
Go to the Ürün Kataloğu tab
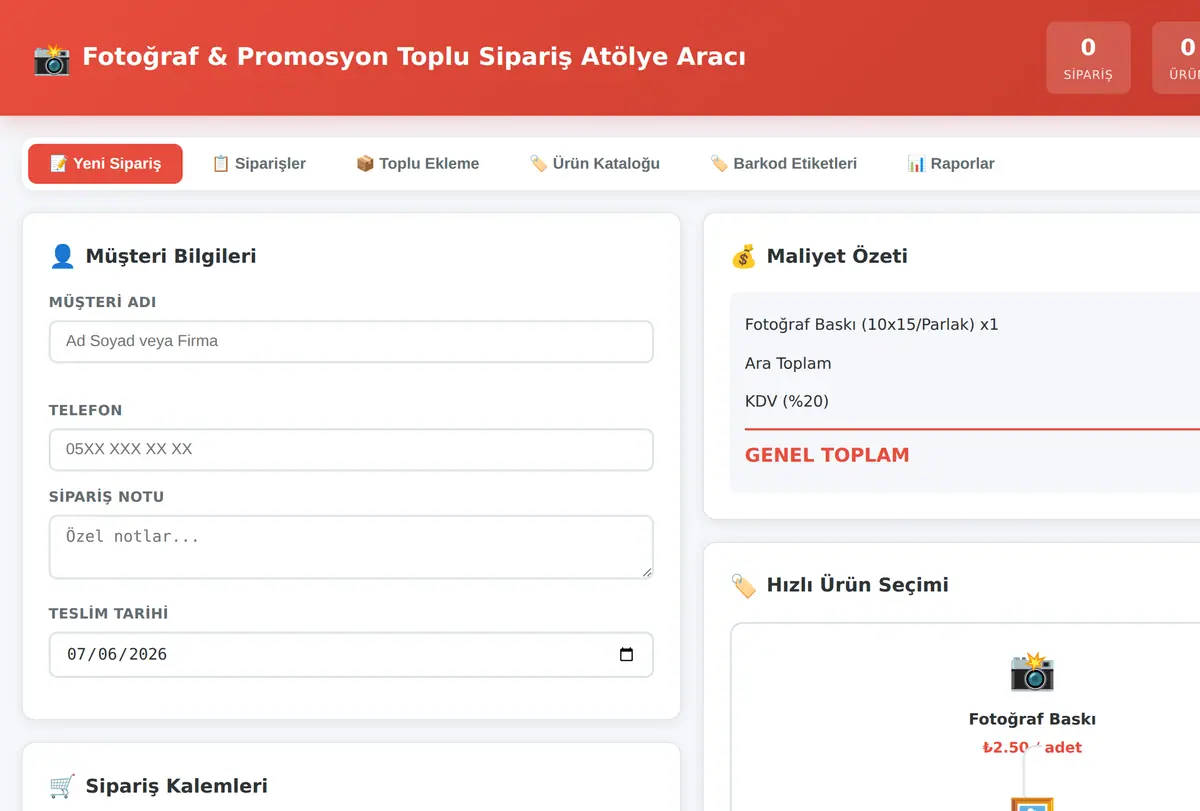click(x=594, y=164)
